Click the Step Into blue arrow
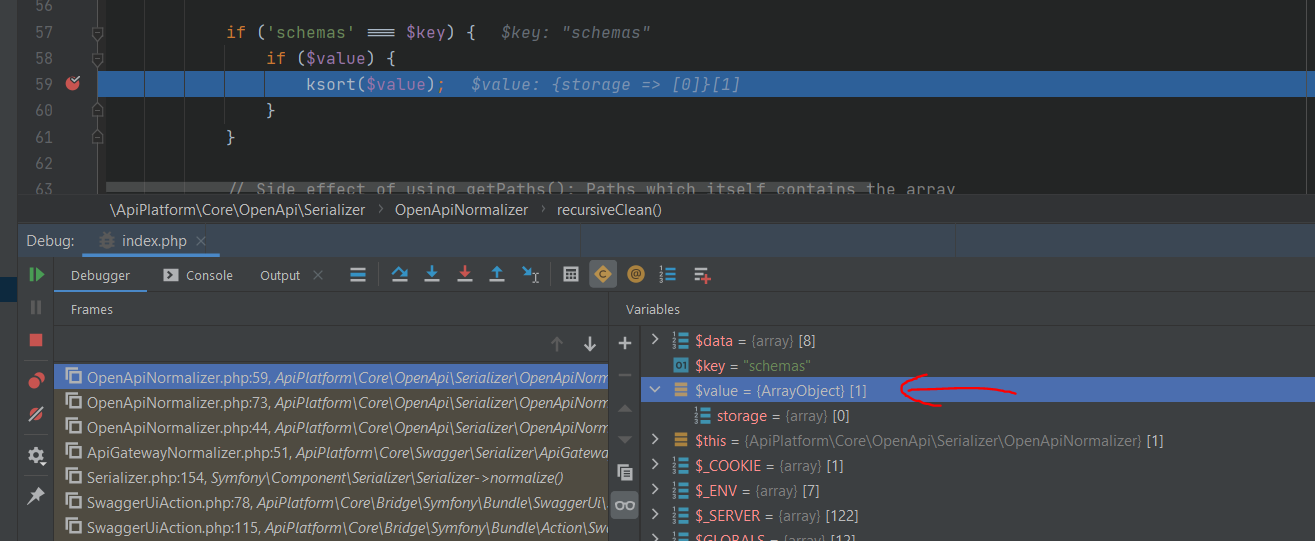This screenshot has height=541, width=1315. (x=432, y=275)
